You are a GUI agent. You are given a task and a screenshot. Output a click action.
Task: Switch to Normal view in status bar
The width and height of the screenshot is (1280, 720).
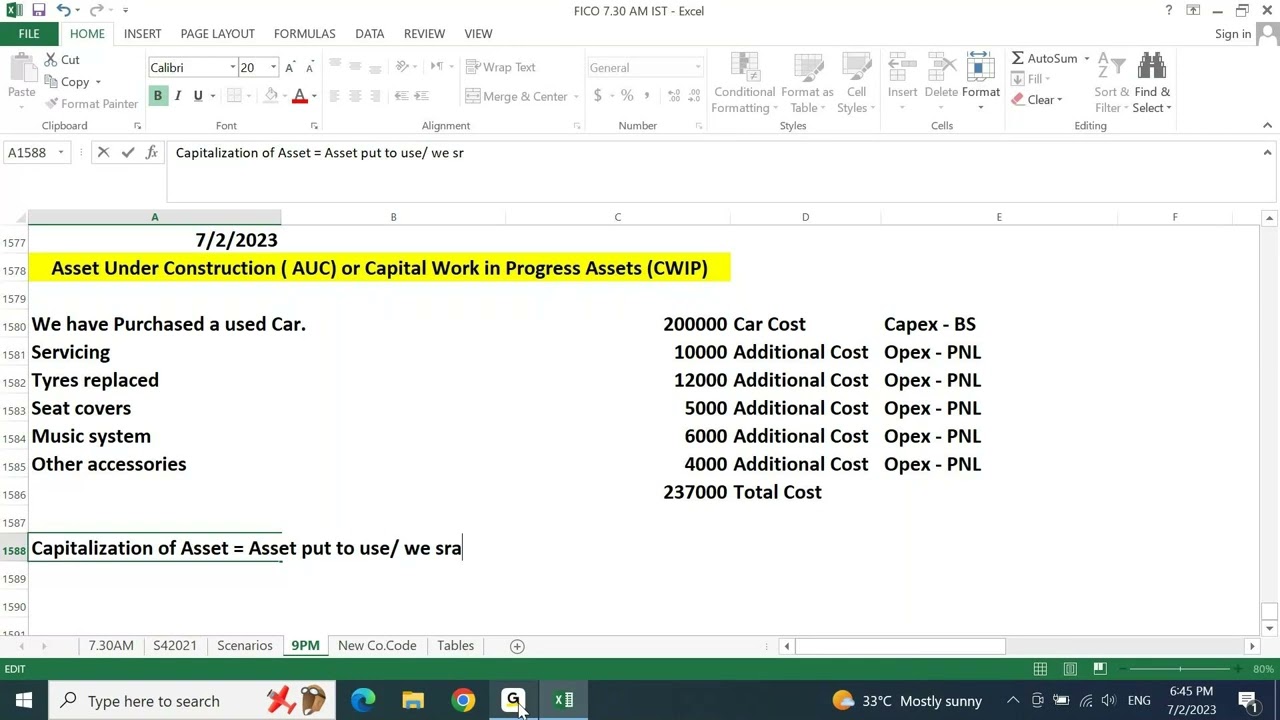1040,669
